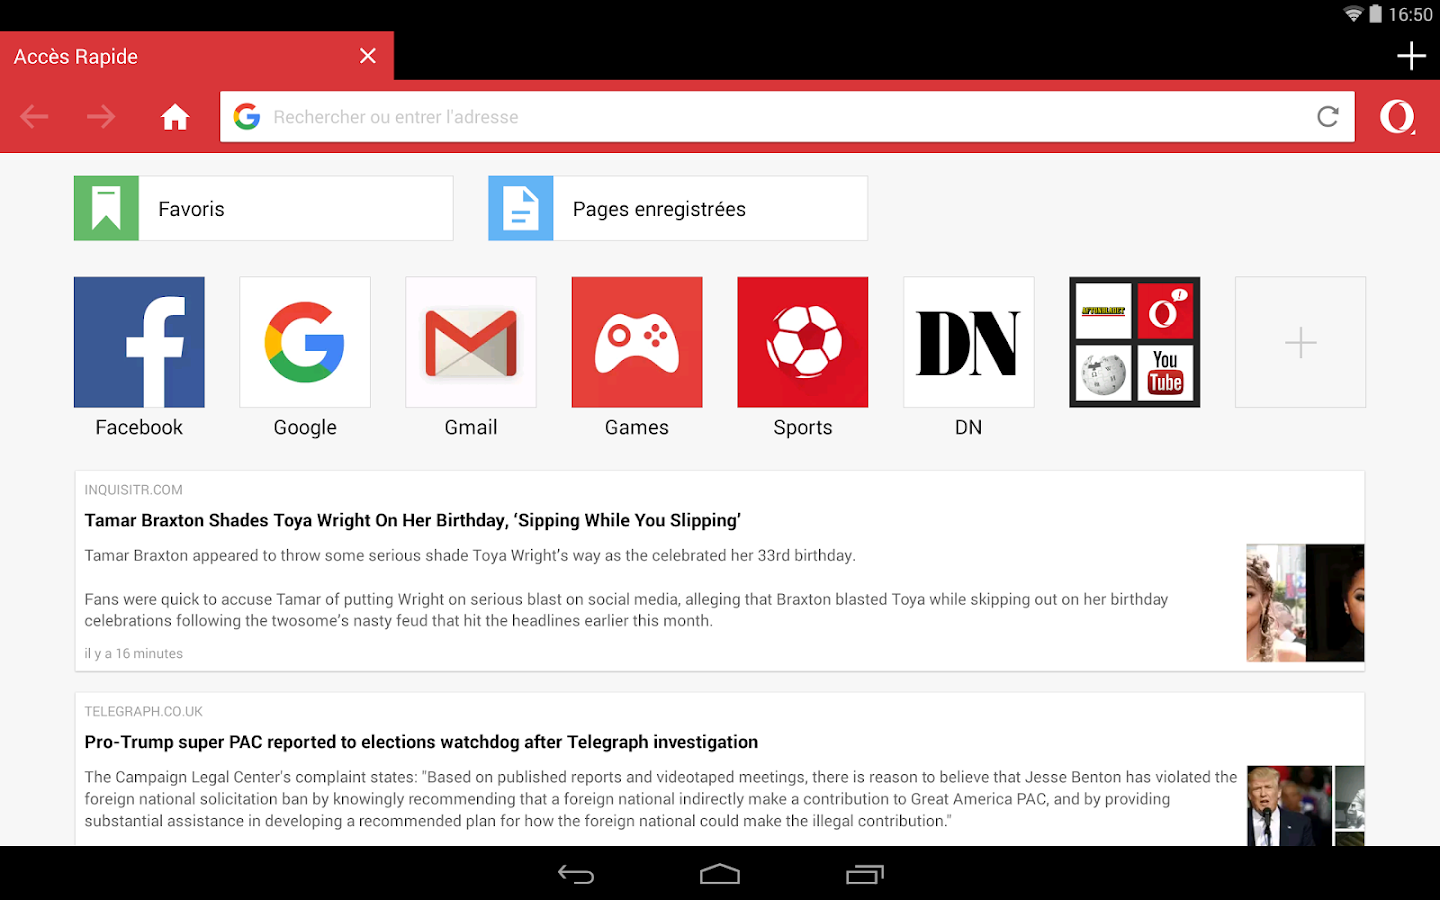Open the Games speed dial tile
This screenshot has height=900, width=1440.
pos(637,342)
